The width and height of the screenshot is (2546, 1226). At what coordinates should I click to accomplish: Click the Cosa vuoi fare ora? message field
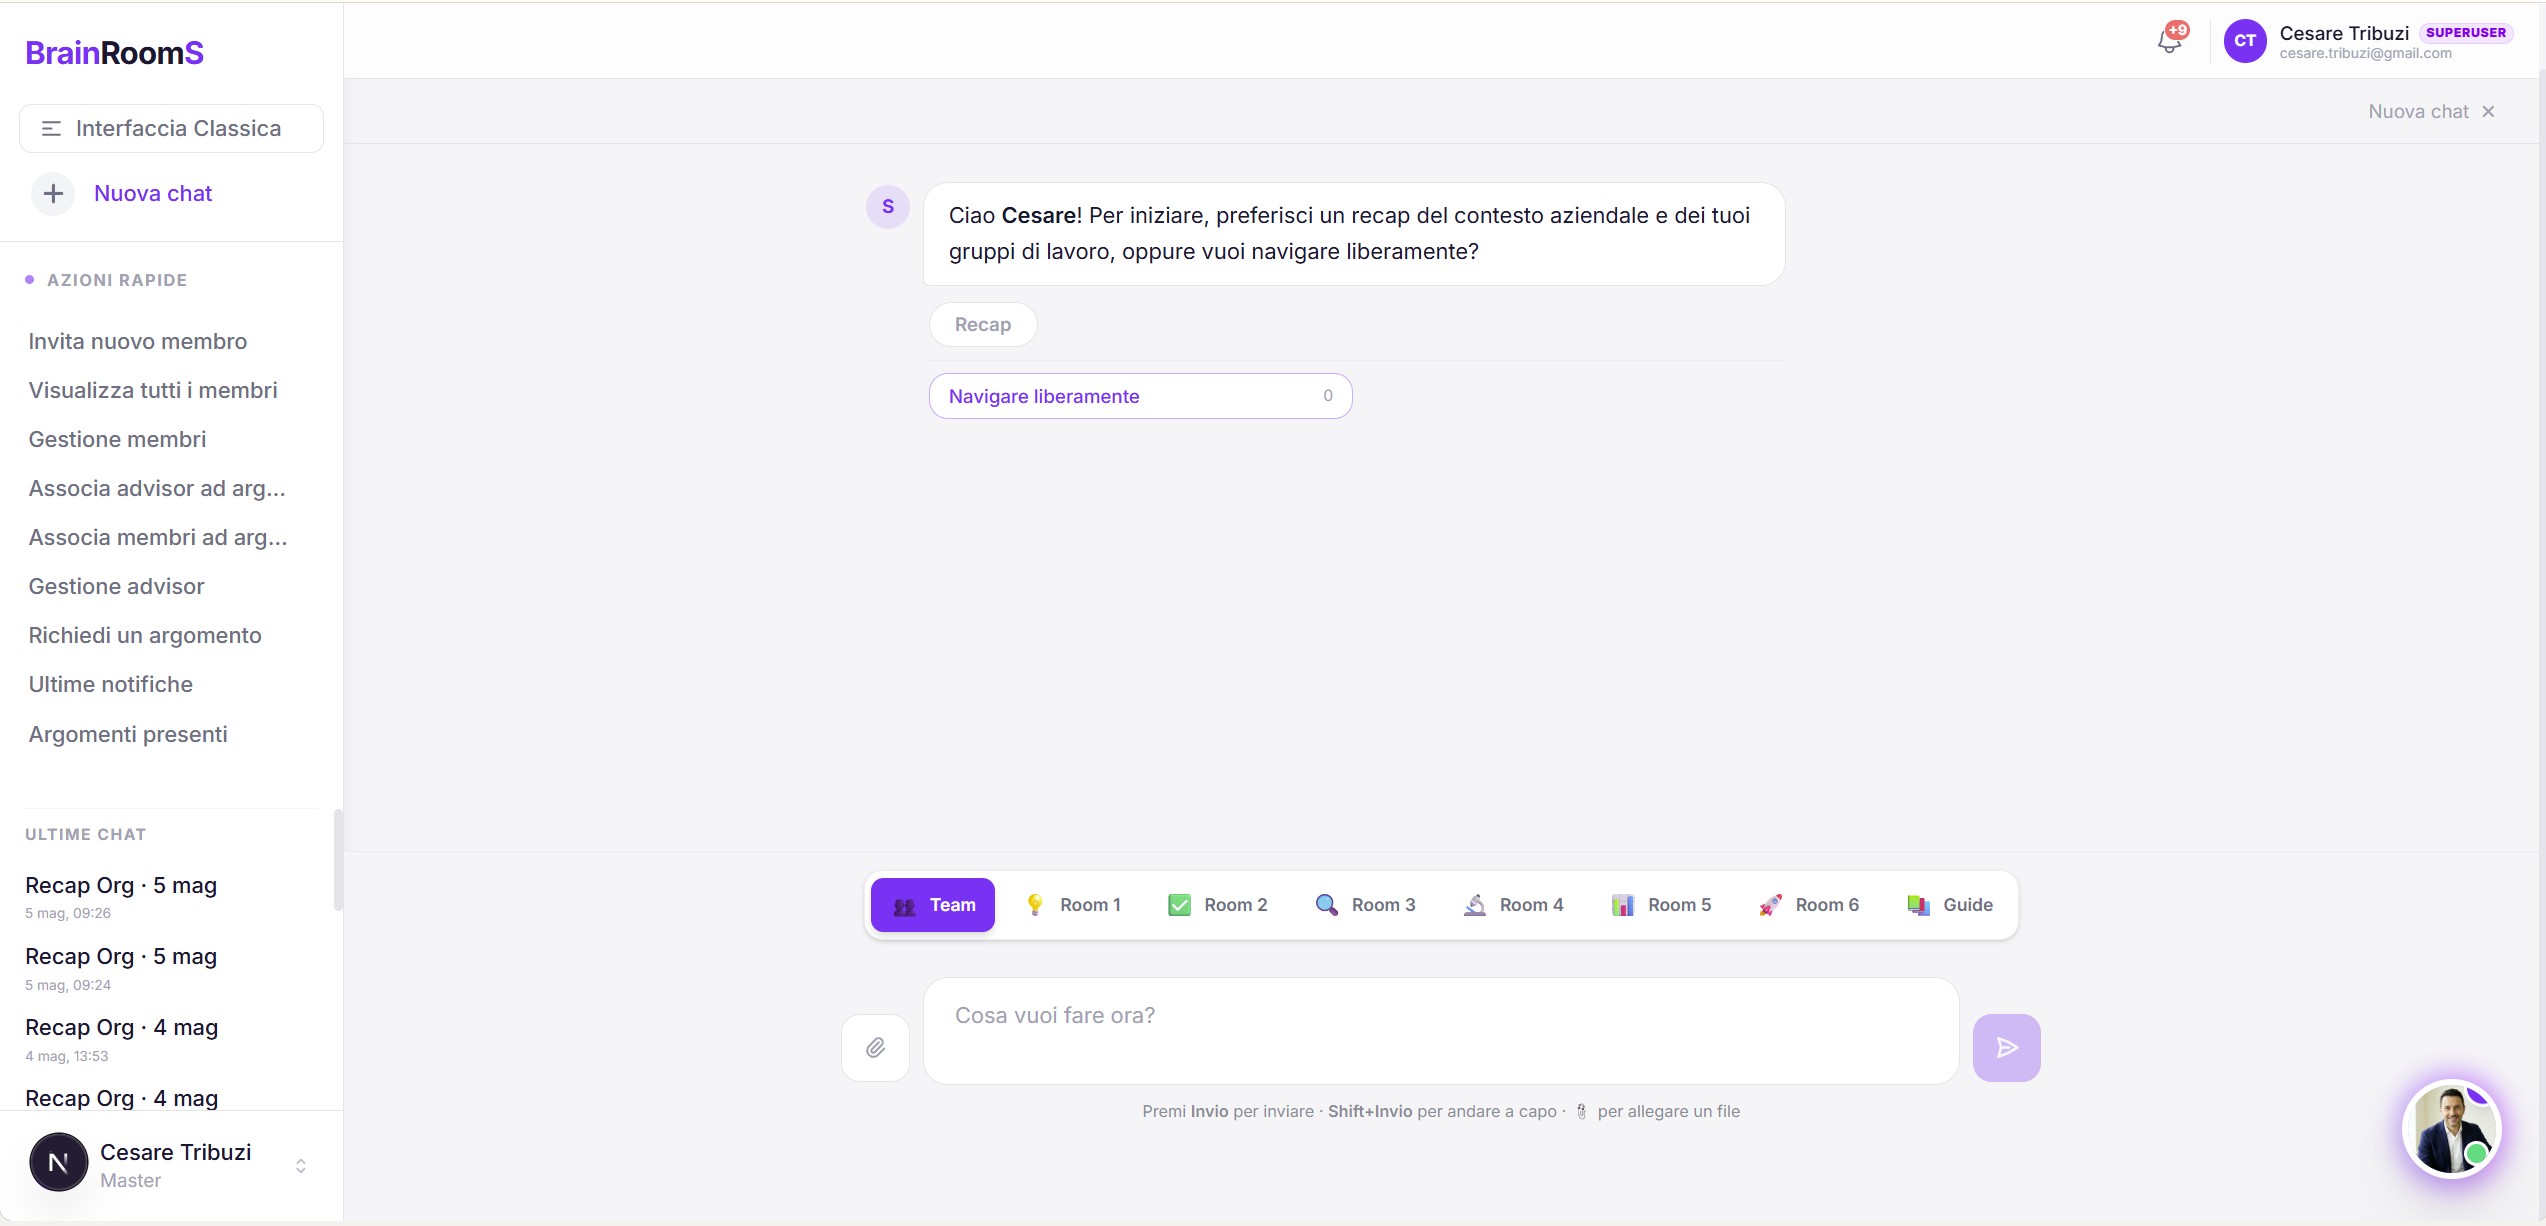[x=1440, y=1031]
